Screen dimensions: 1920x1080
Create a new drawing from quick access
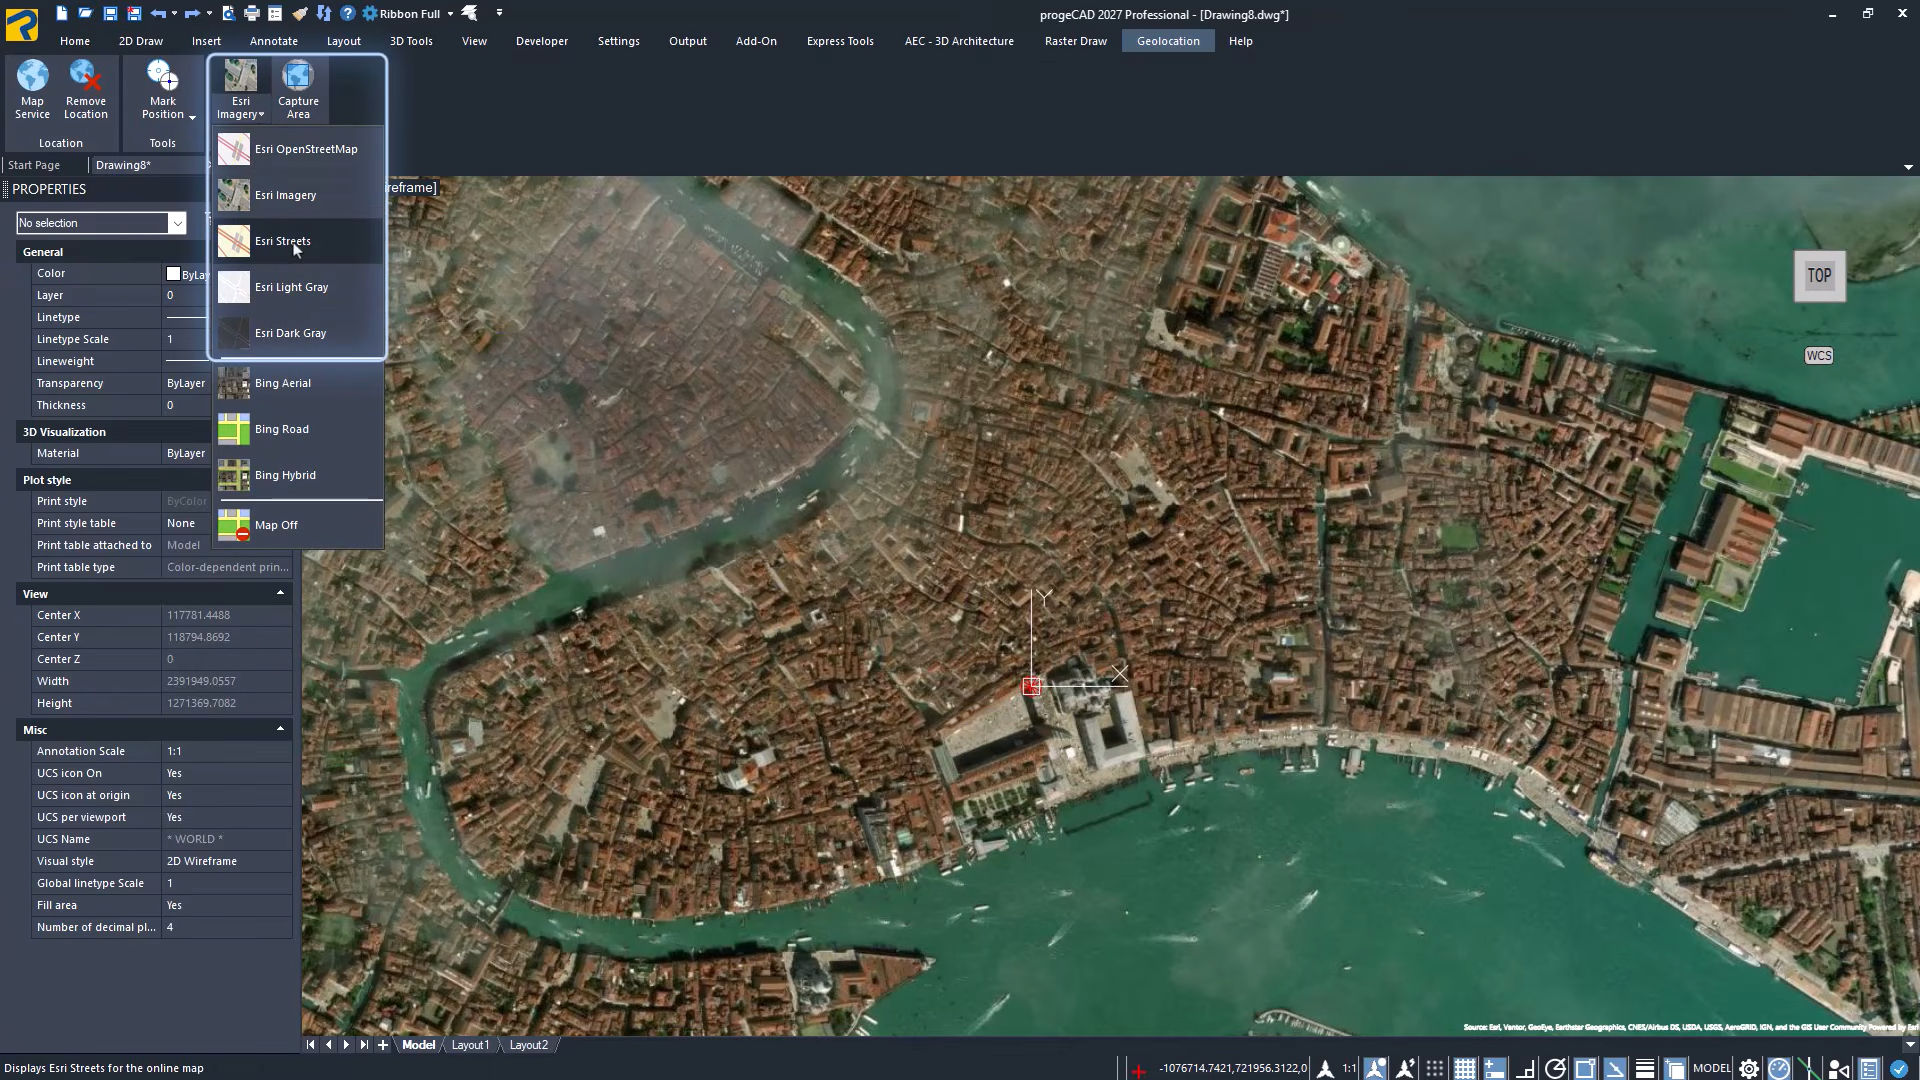(62, 14)
